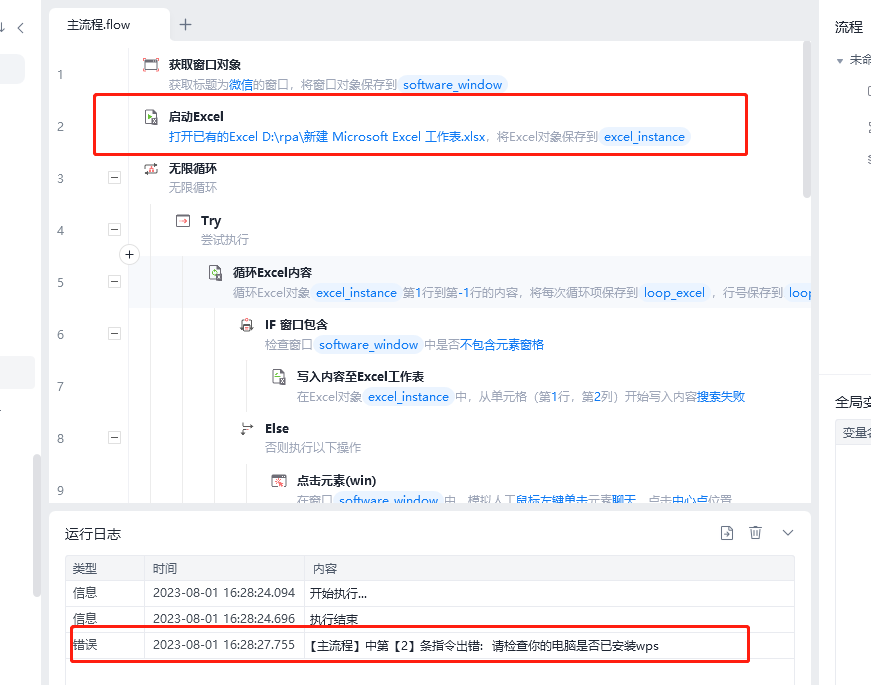This screenshot has width=871, height=685.
Task: Click the 搜索失败 content link in step 7
Action: (720, 397)
